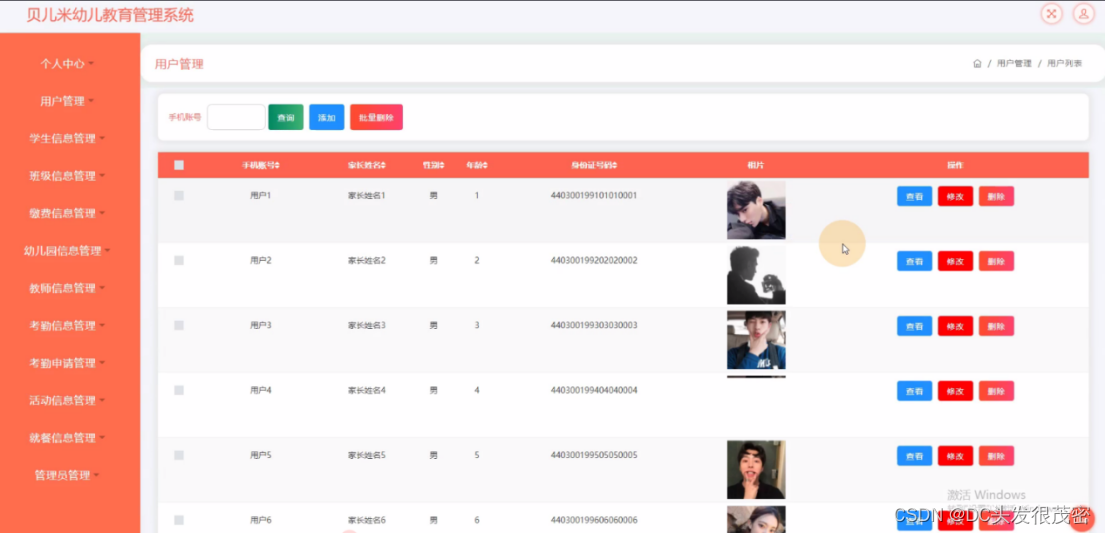Open 活动信息管理 in the sidebar
This screenshot has height=534, width=1106.
click(x=67, y=400)
